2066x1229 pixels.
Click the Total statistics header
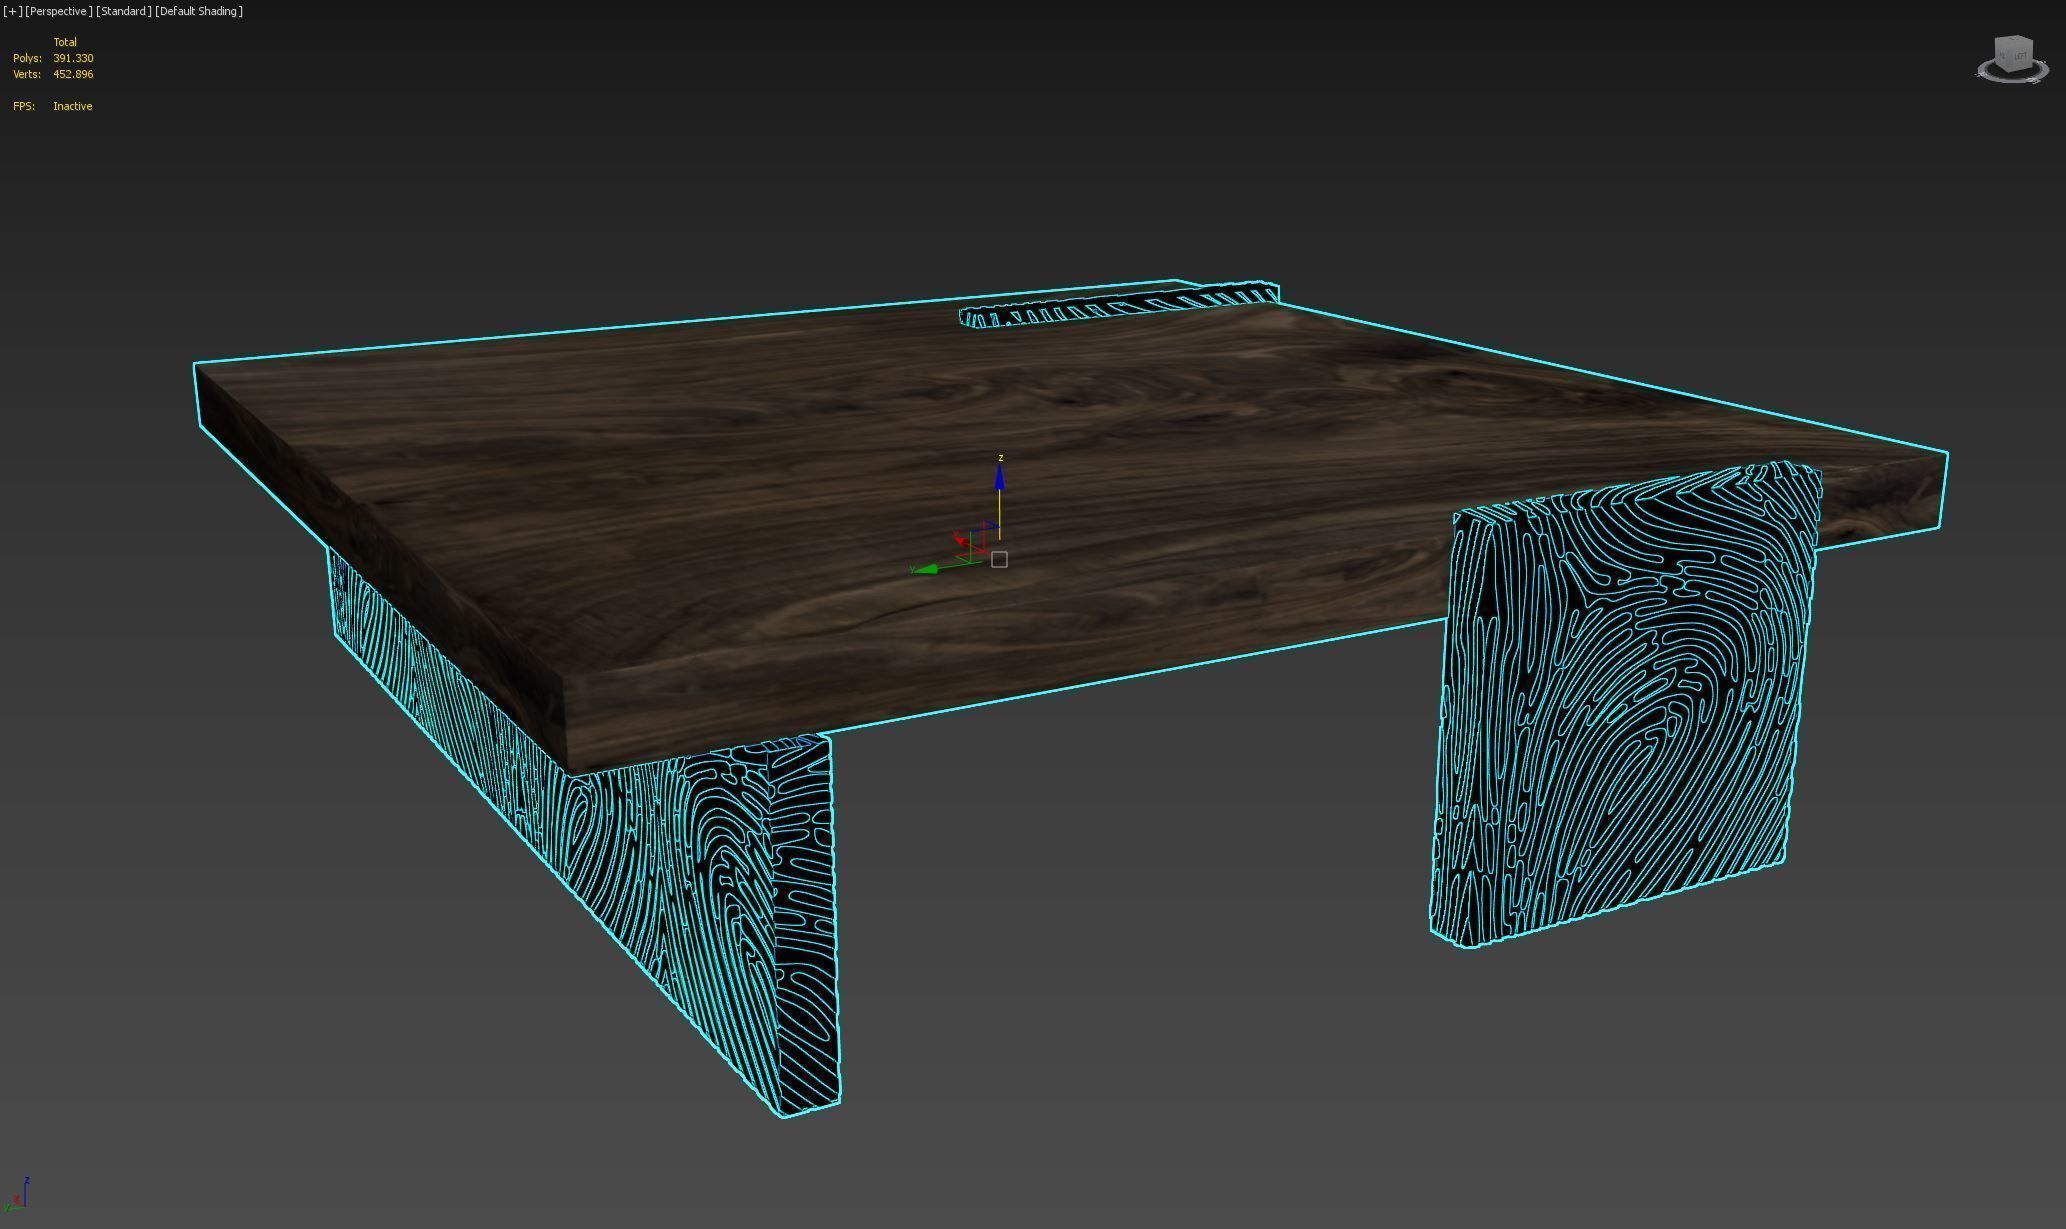(x=65, y=42)
